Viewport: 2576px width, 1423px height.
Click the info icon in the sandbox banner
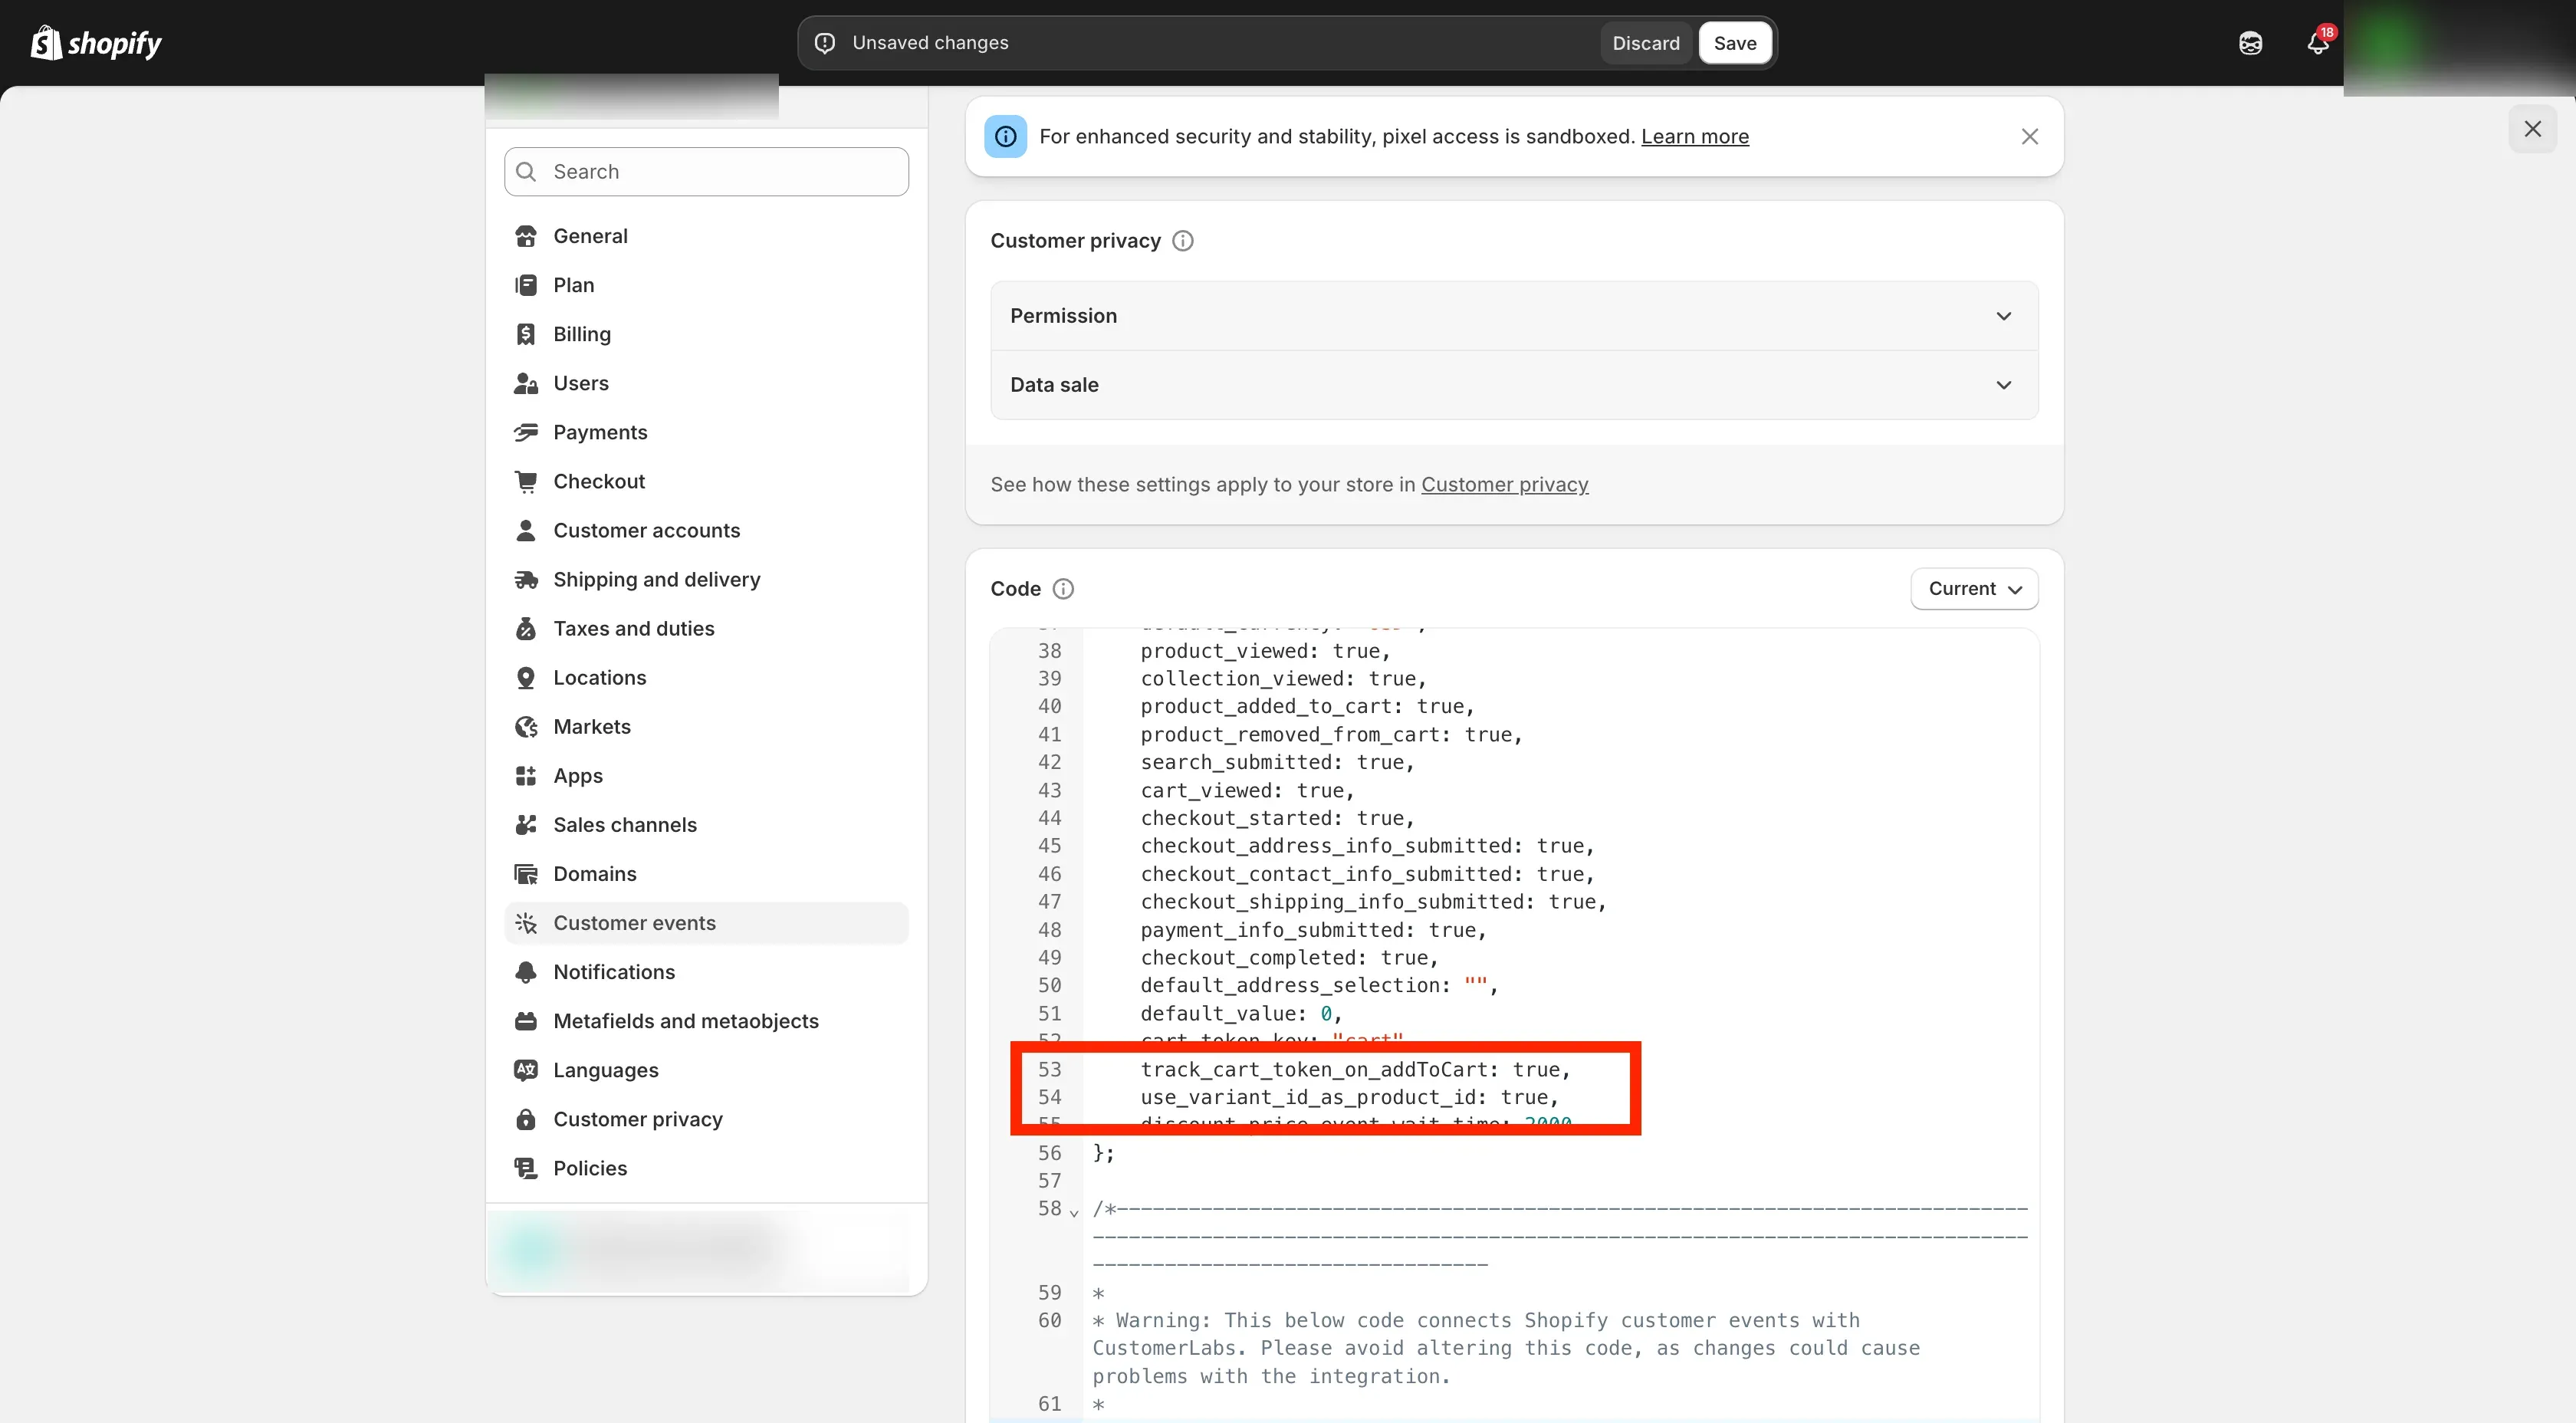(1006, 136)
